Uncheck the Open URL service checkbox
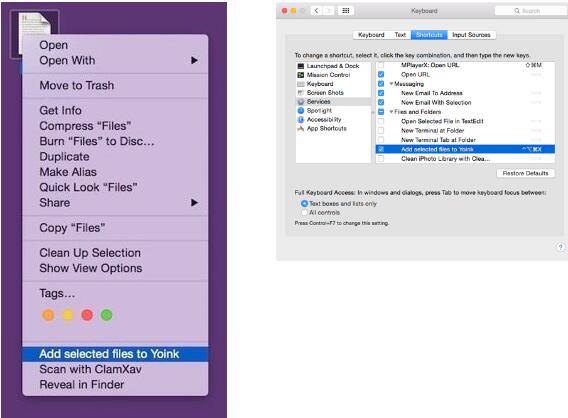The width and height of the screenshot is (568, 418). click(381, 74)
